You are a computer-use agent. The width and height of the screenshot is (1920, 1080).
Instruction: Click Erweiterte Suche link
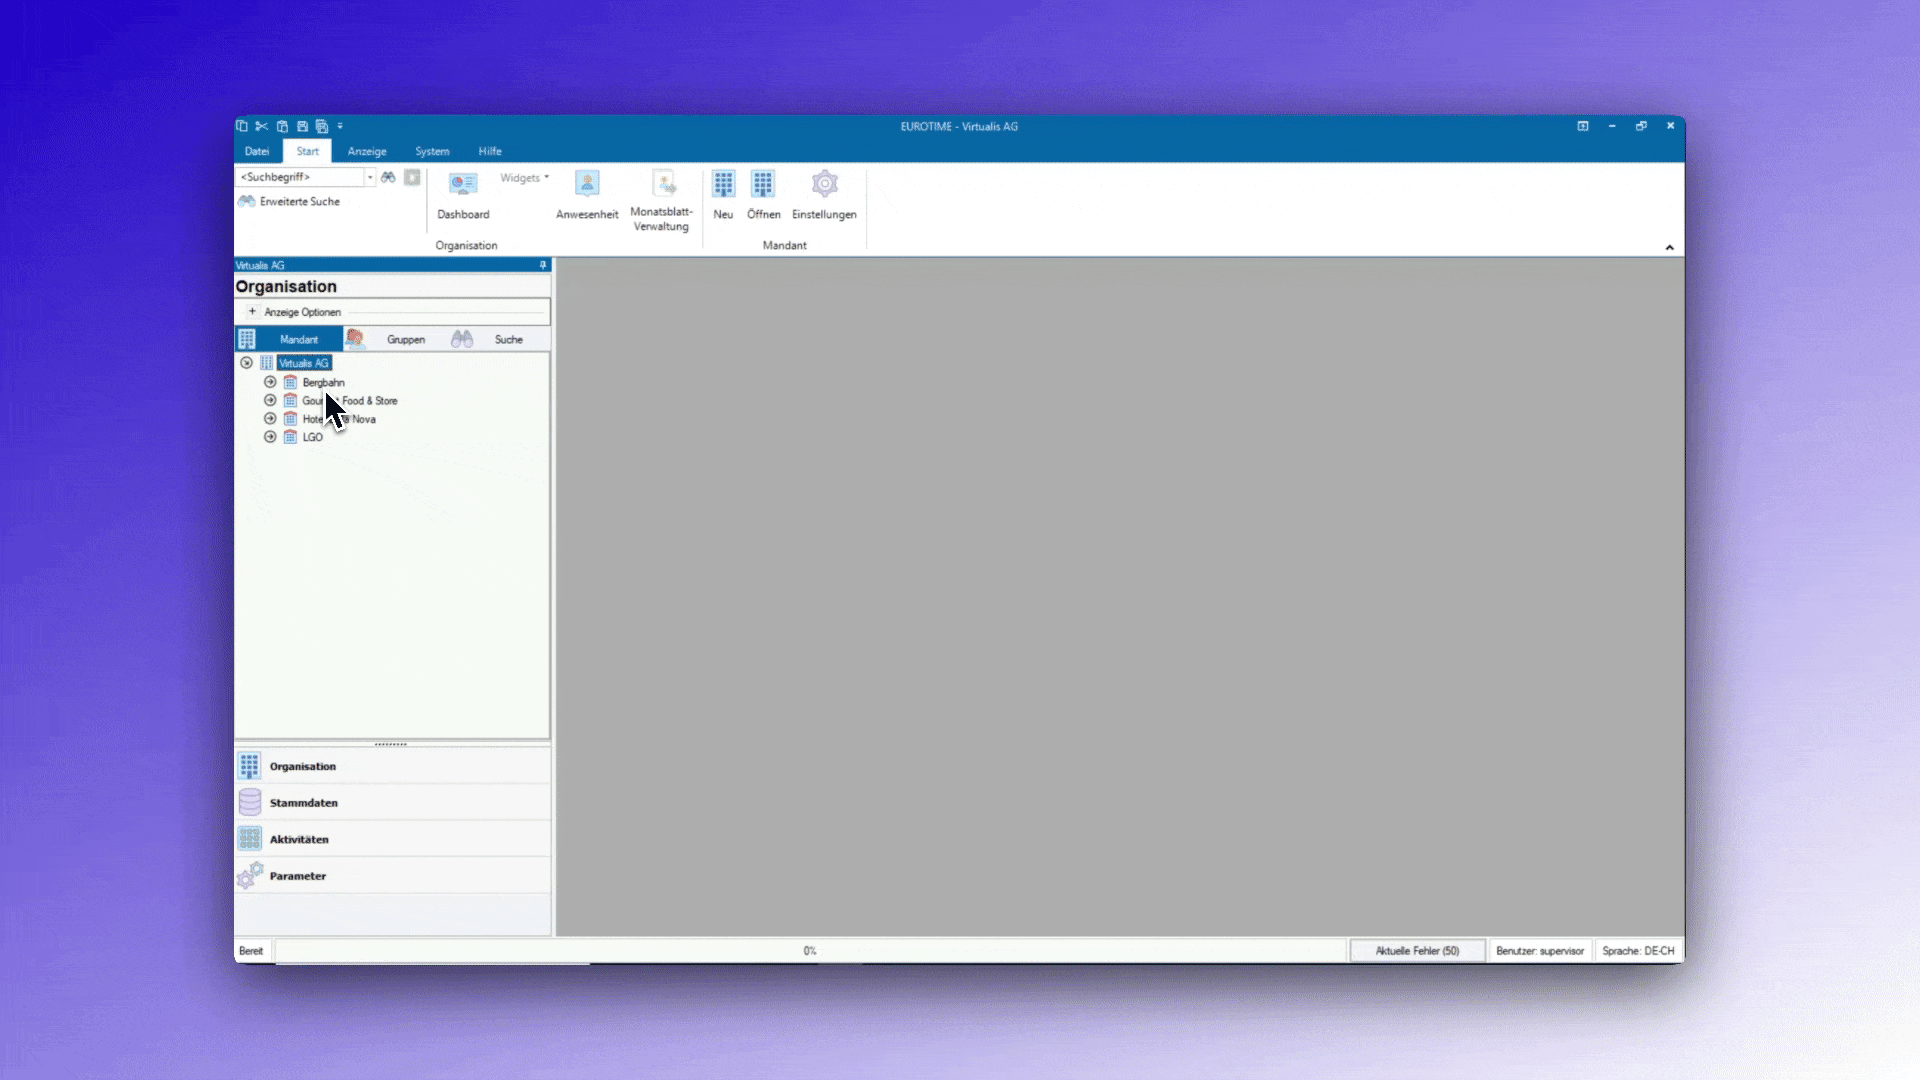[x=299, y=202]
